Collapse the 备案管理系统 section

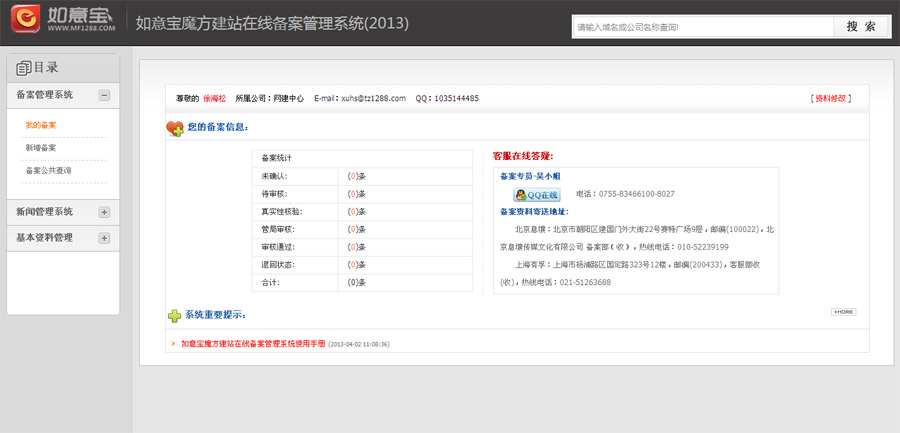point(104,95)
